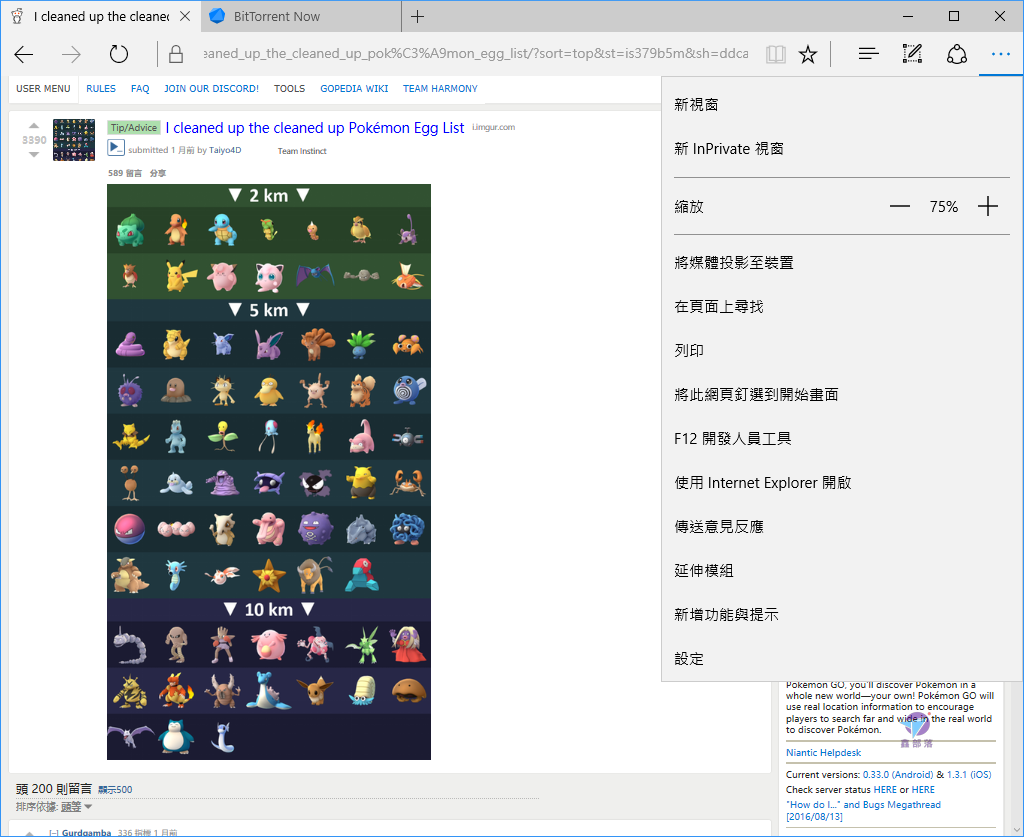This screenshot has width=1024, height=837.
Task: Choose 將媒體投影至裝置 from menu
Action: [842, 262]
